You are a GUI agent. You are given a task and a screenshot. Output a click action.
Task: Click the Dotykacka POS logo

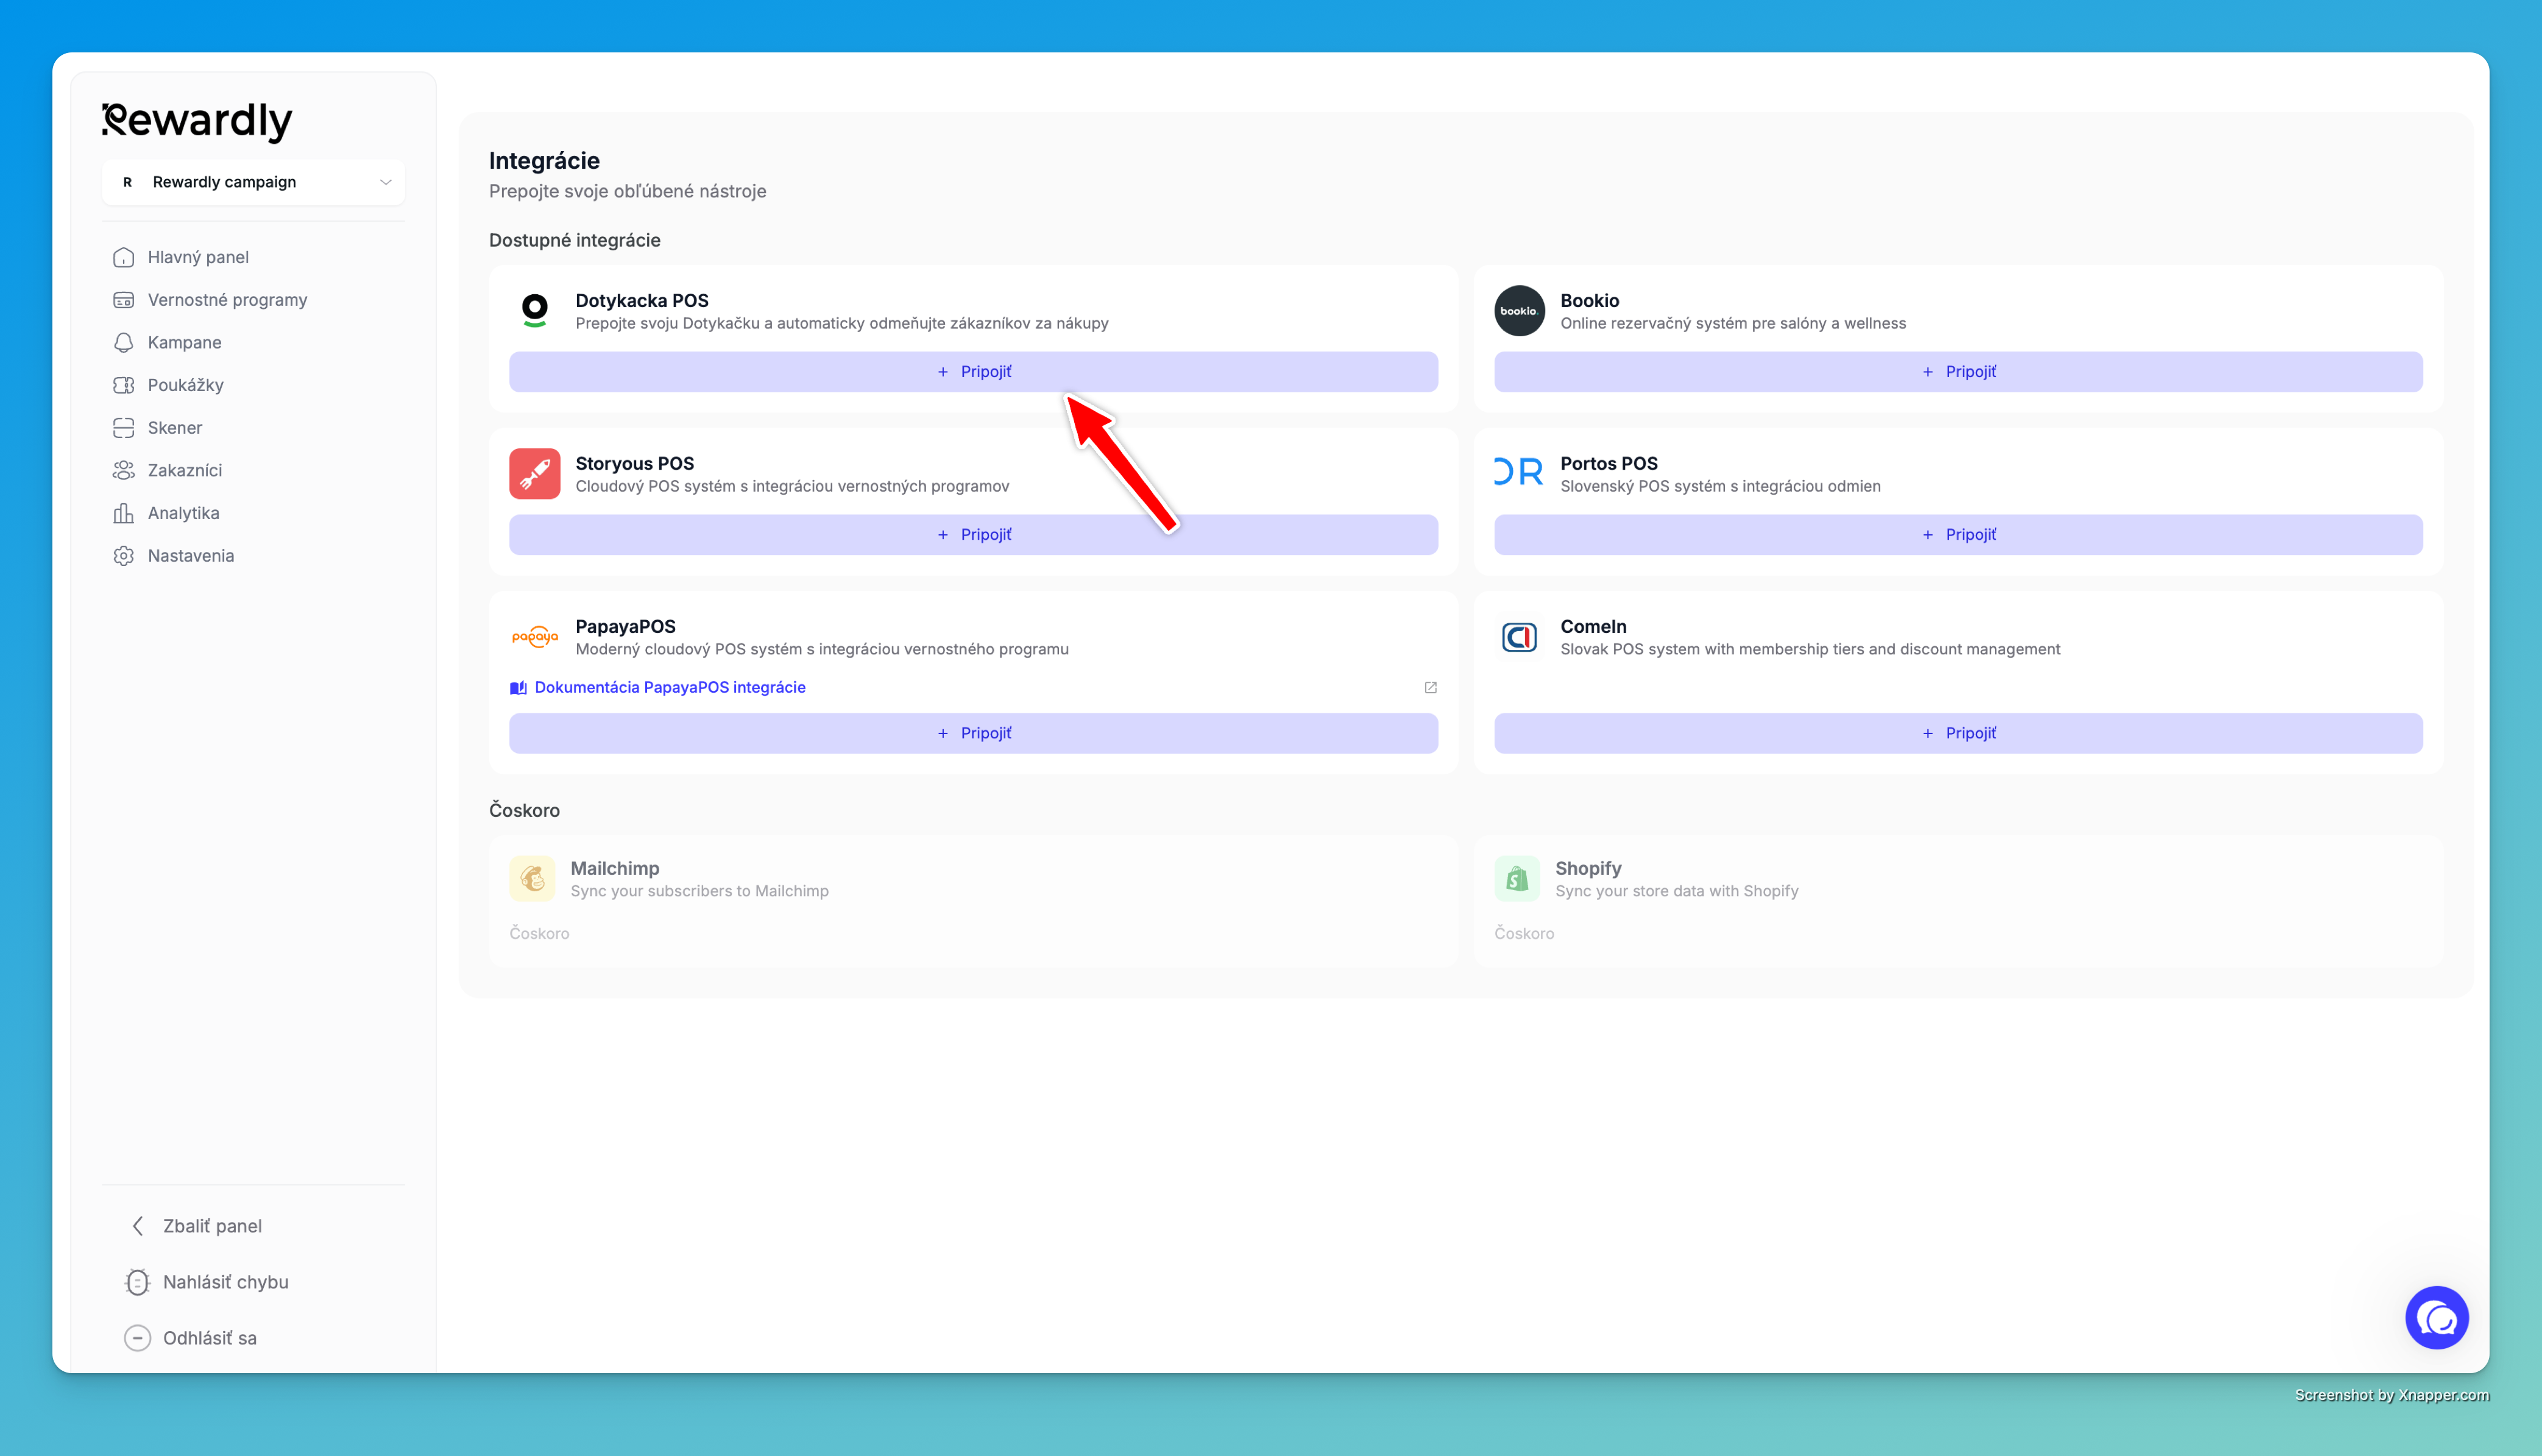535,311
